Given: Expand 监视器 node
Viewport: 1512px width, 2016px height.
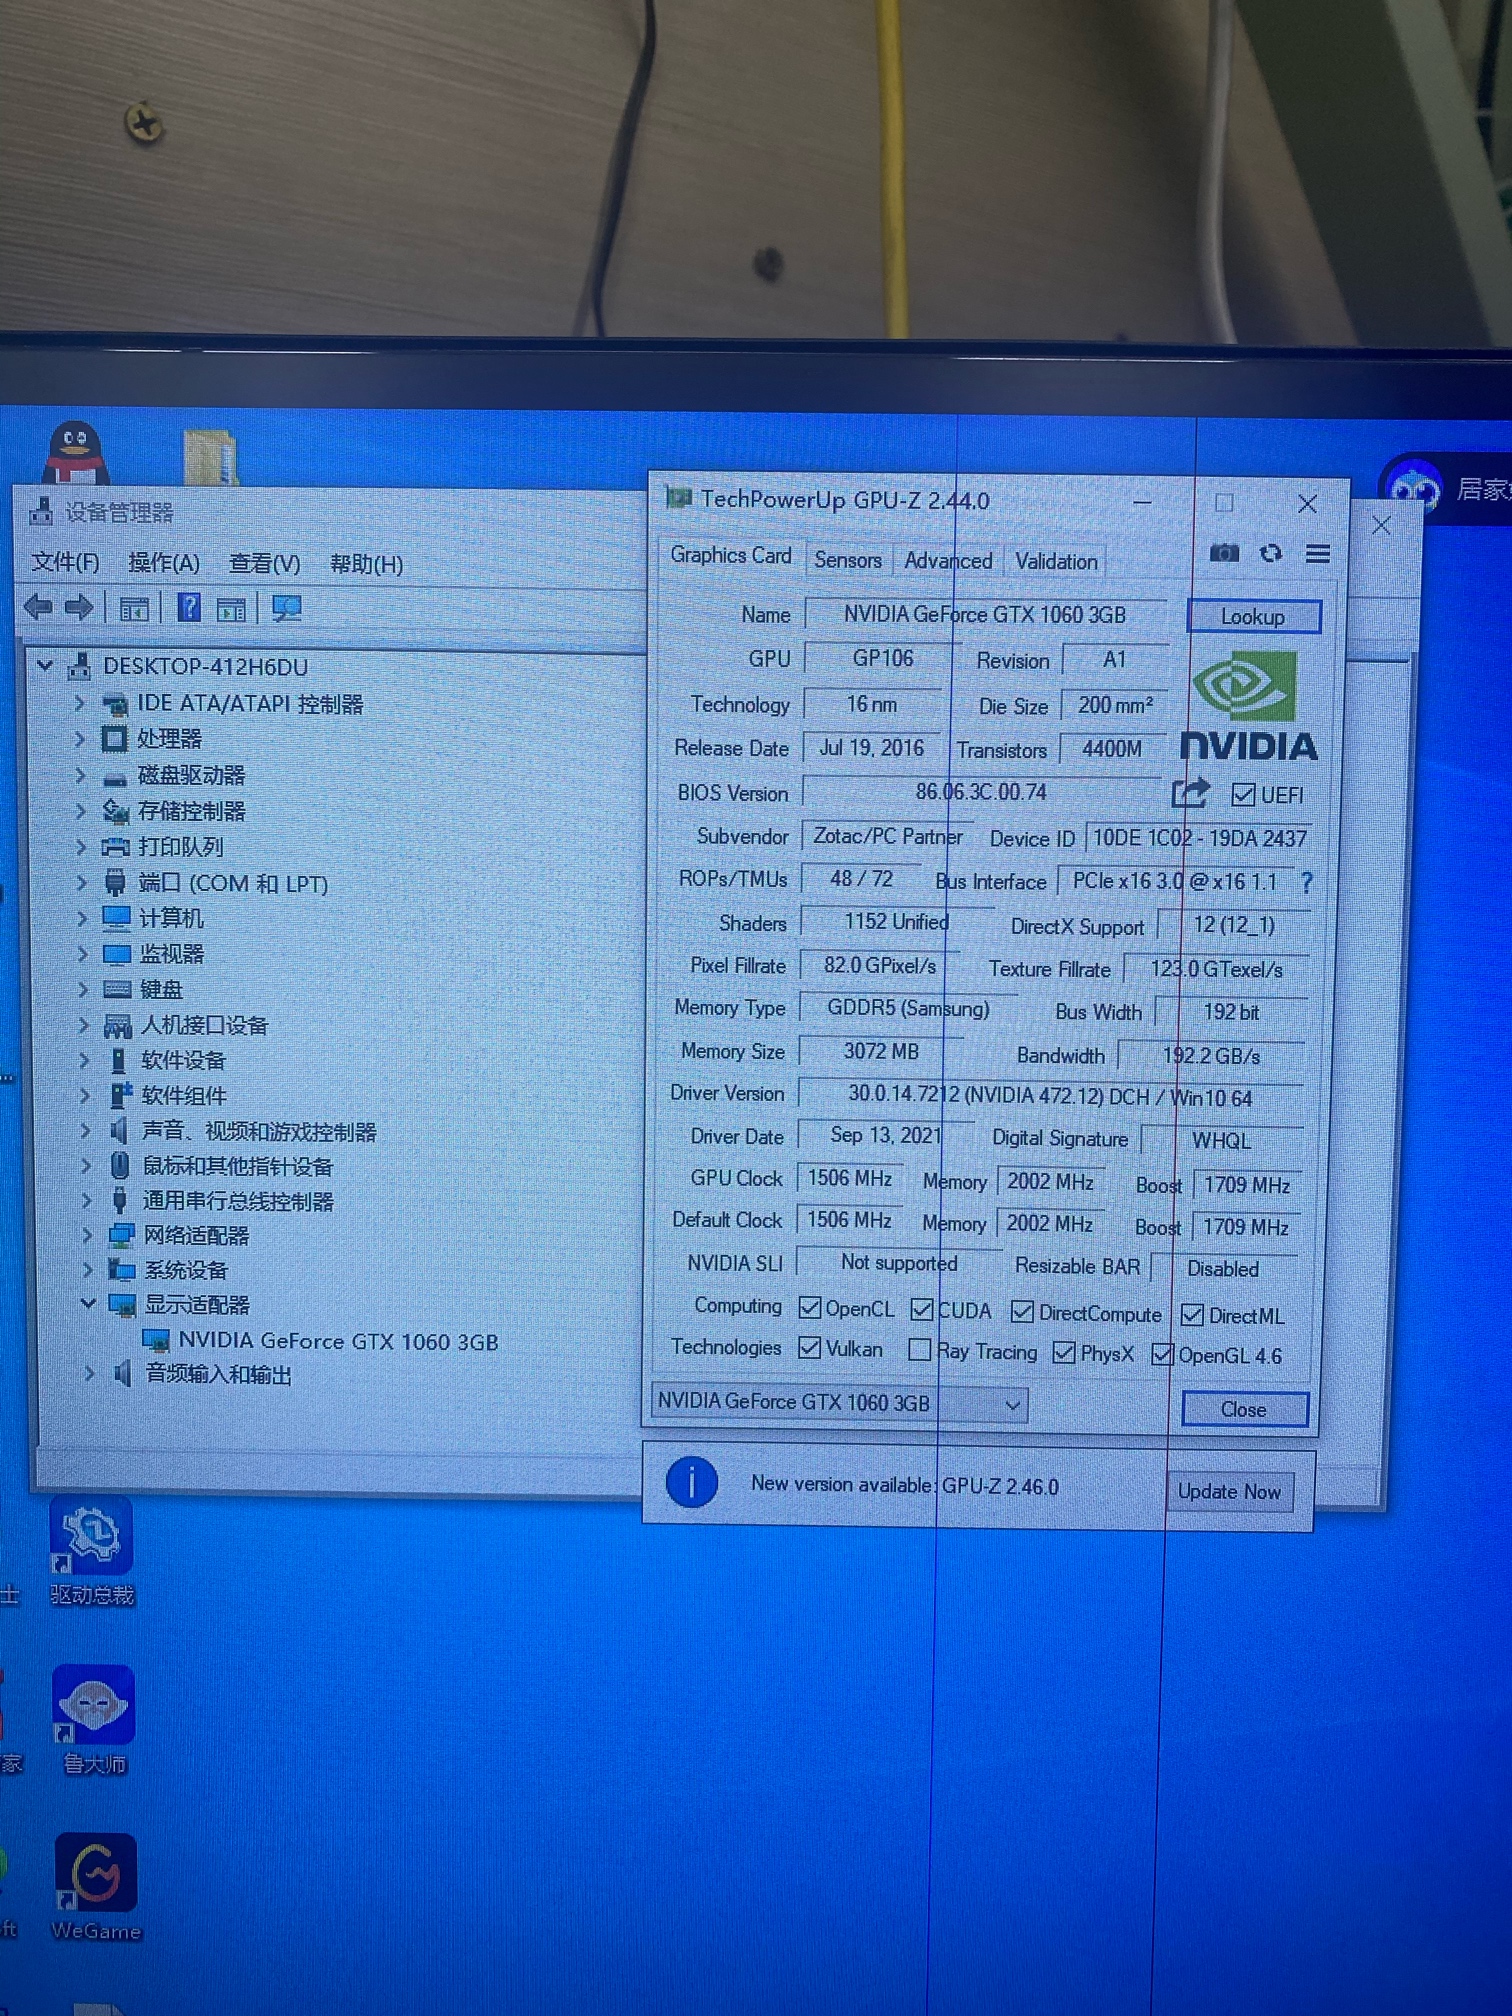Looking at the screenshot, I should (83, 954).
